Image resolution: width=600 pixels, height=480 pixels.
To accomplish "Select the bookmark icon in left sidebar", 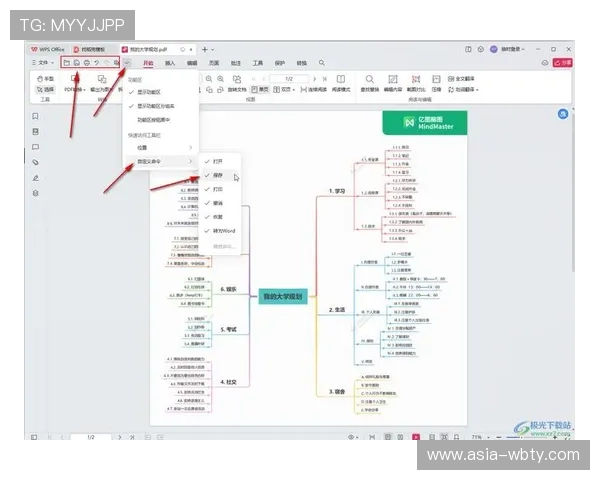I will pyautogui.click(x=36, y=115).
